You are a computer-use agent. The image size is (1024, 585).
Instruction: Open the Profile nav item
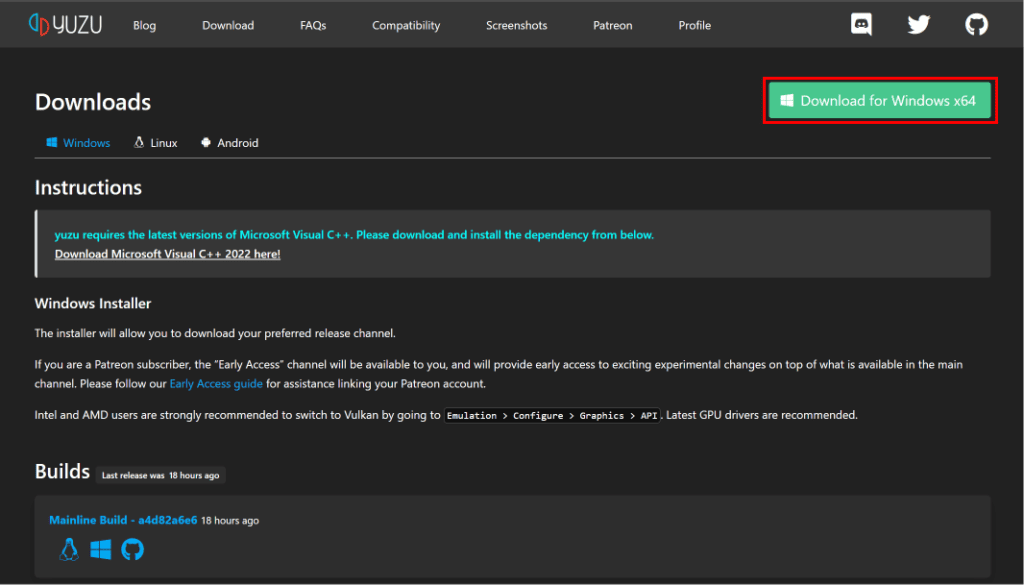point(694,25)
